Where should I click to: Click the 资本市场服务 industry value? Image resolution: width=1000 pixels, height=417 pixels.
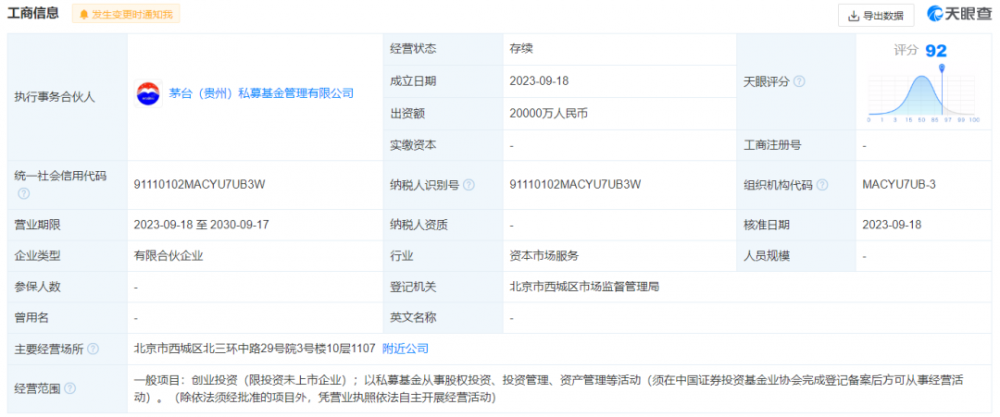click(x=545, y=256)
